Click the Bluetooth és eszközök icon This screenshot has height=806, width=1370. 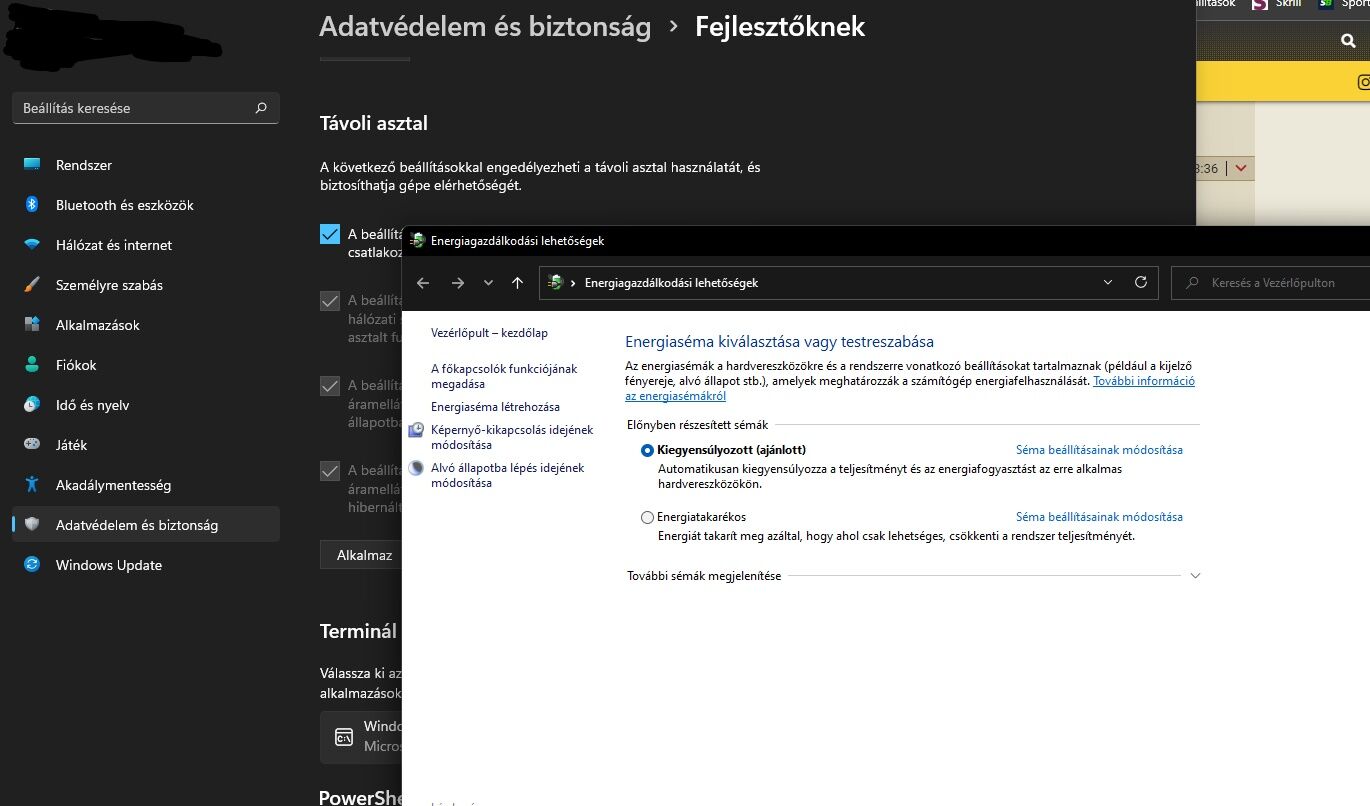(32, 205)
